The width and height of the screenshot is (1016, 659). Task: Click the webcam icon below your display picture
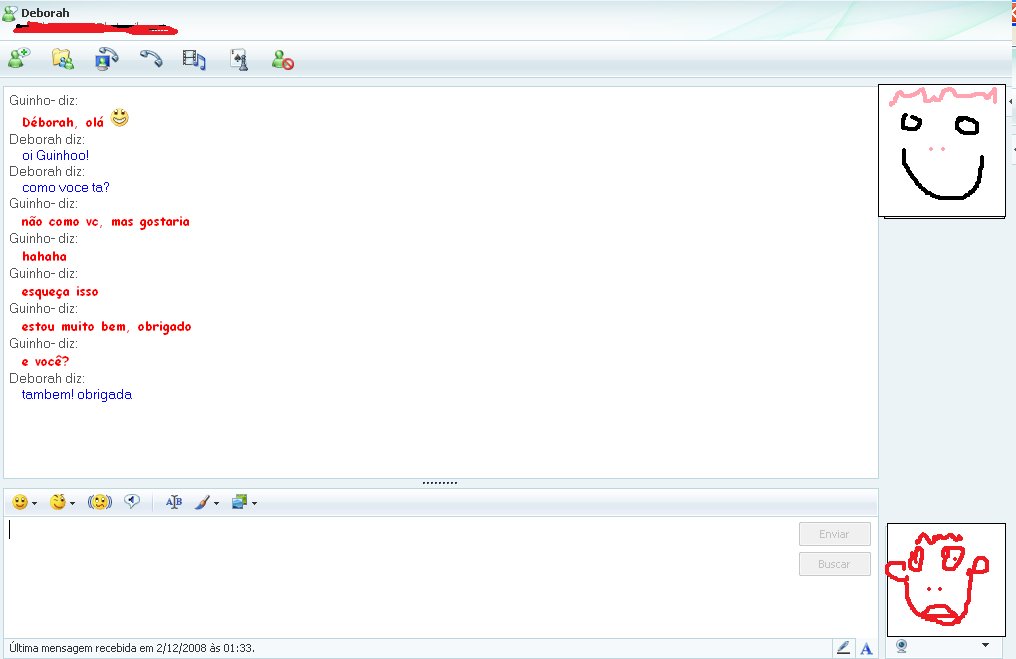click(901, 646)
